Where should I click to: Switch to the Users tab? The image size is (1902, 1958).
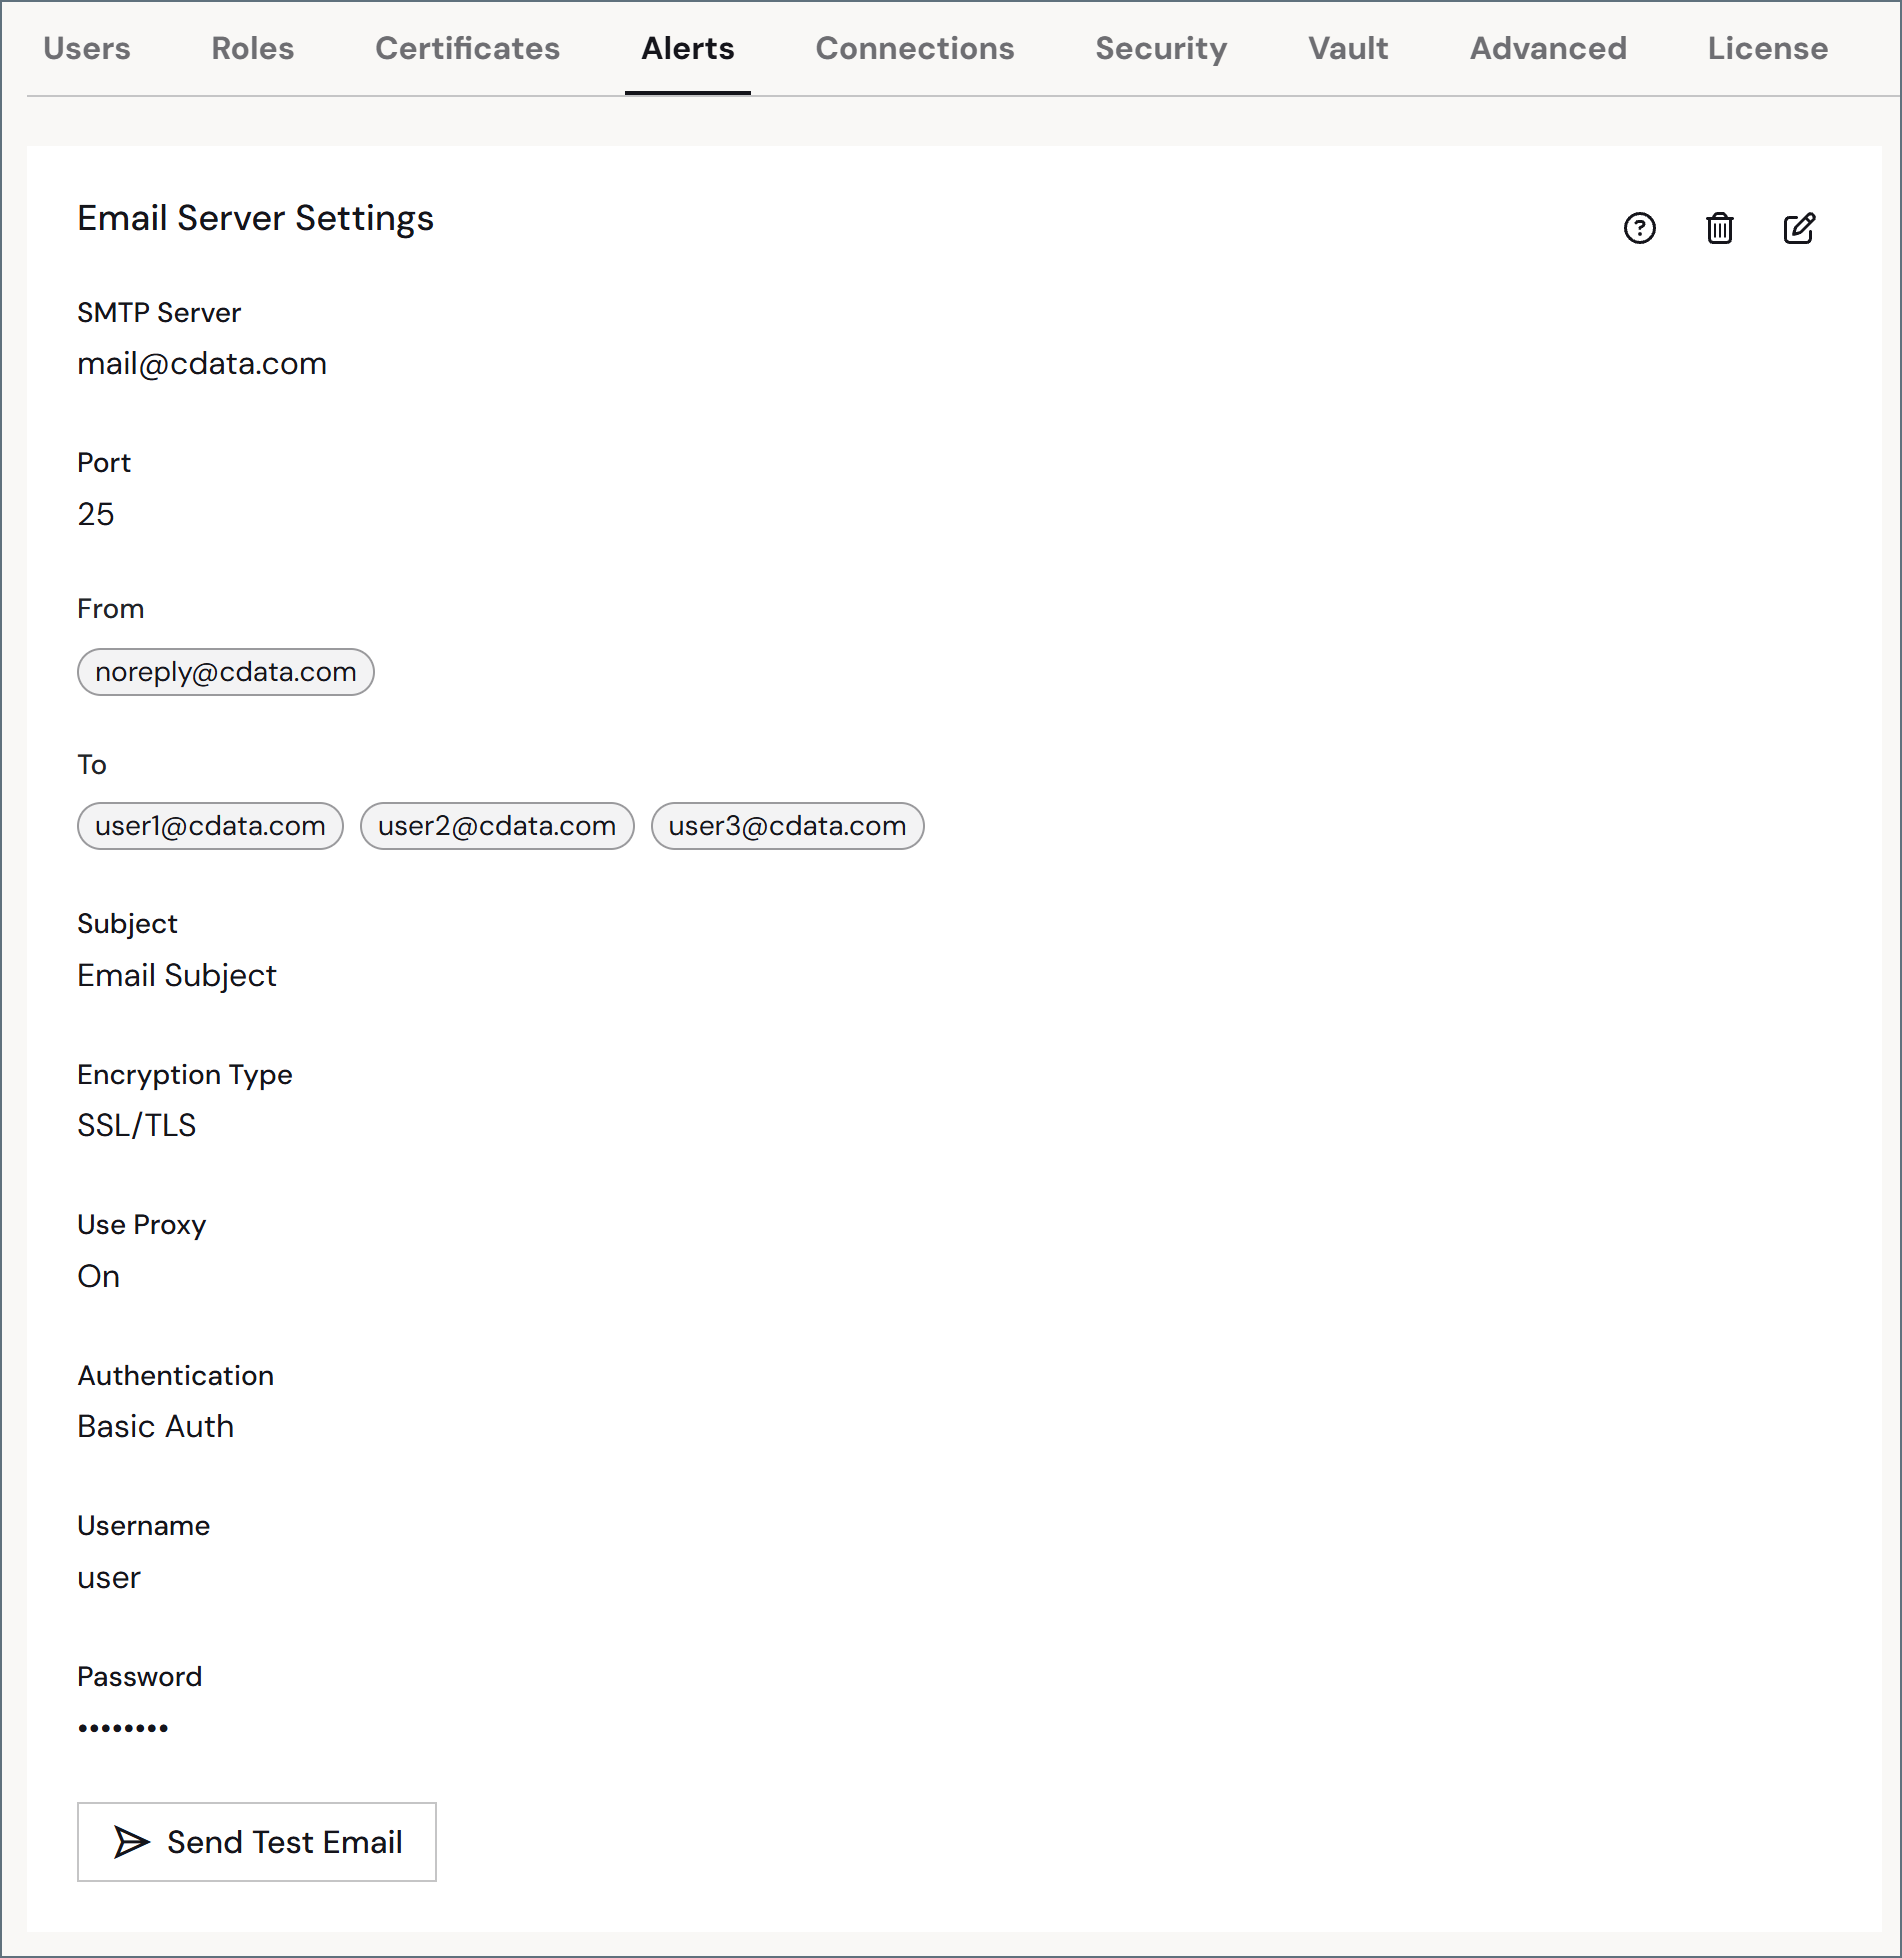pyautogui.click(x=87, y=48)
